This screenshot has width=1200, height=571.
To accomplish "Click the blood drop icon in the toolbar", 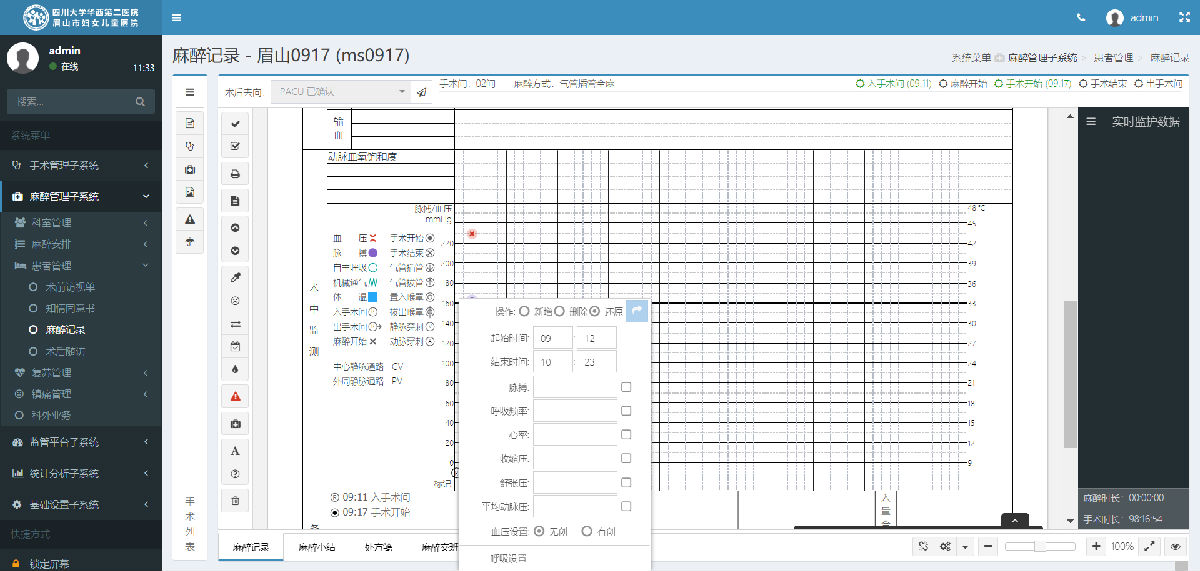I will pos(235,369).
